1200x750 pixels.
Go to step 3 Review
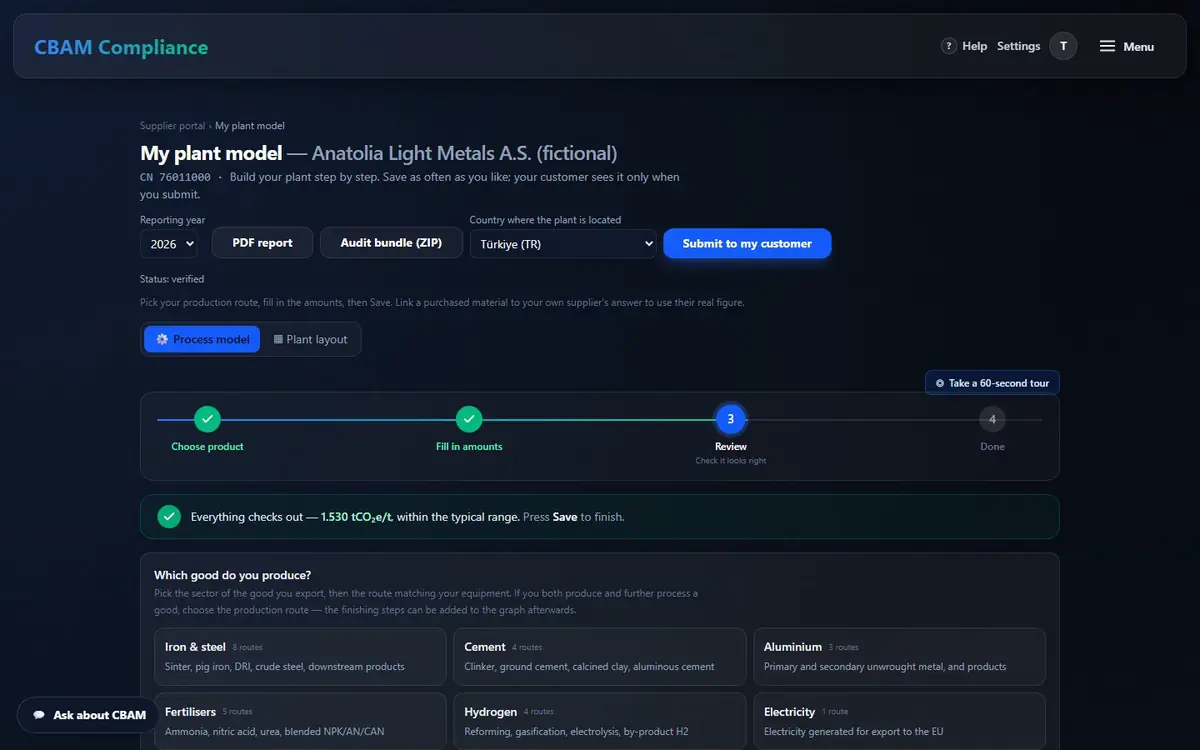[731, 419]
